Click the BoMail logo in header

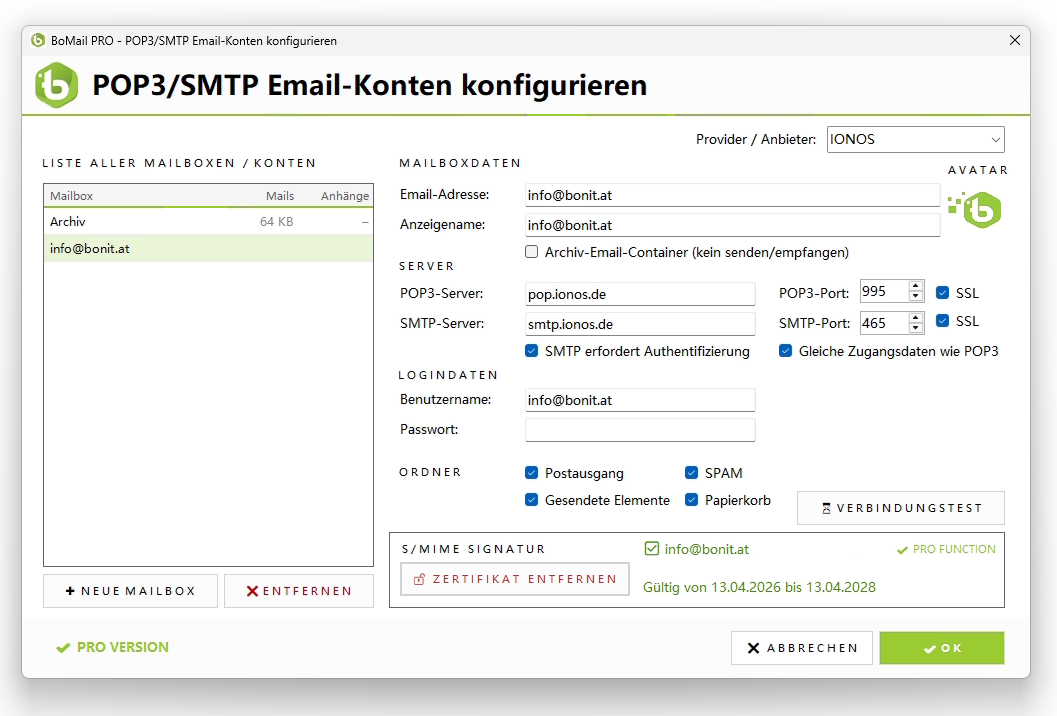57,85
